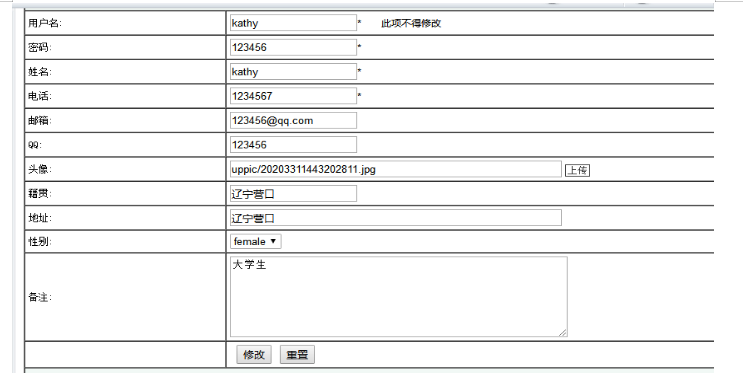
Task: Click the 性别 label text
Action: (x=40, y=241)
